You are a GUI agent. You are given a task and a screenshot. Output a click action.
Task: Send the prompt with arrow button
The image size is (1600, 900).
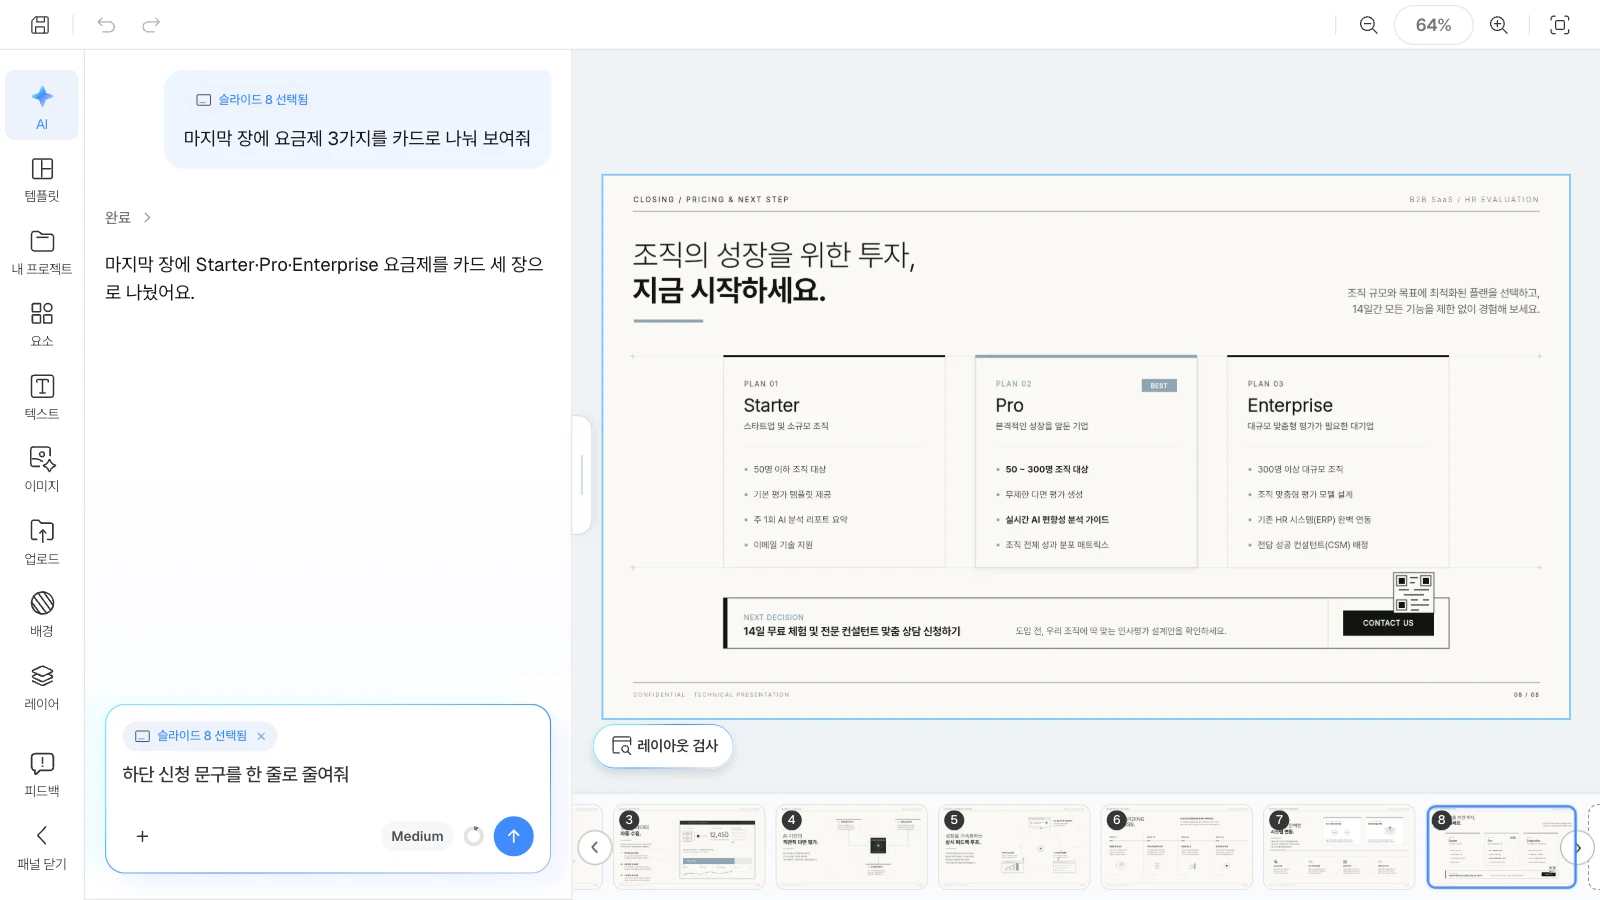click(513, 836)
